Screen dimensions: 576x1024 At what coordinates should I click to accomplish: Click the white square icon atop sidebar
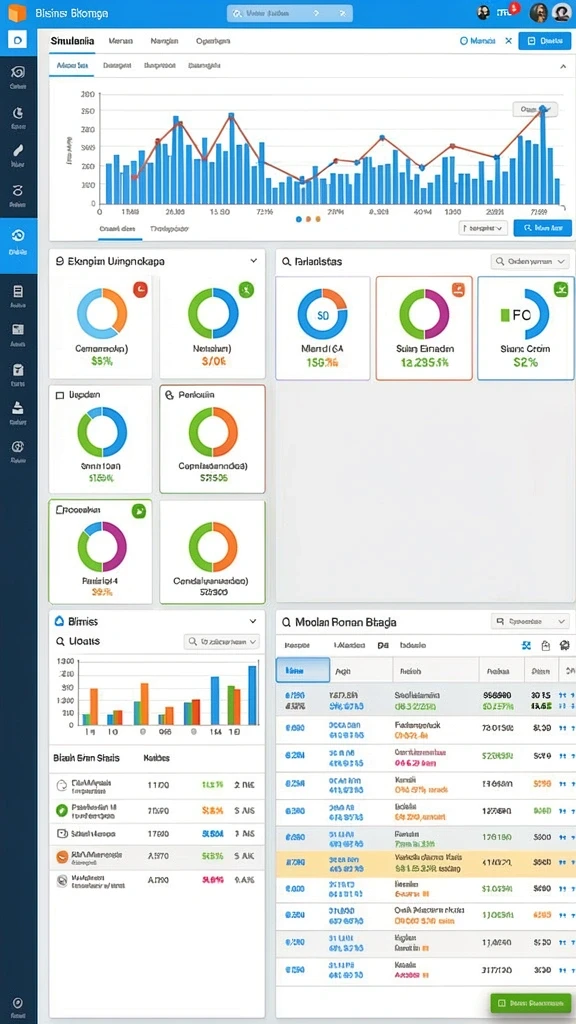point(18,40)
